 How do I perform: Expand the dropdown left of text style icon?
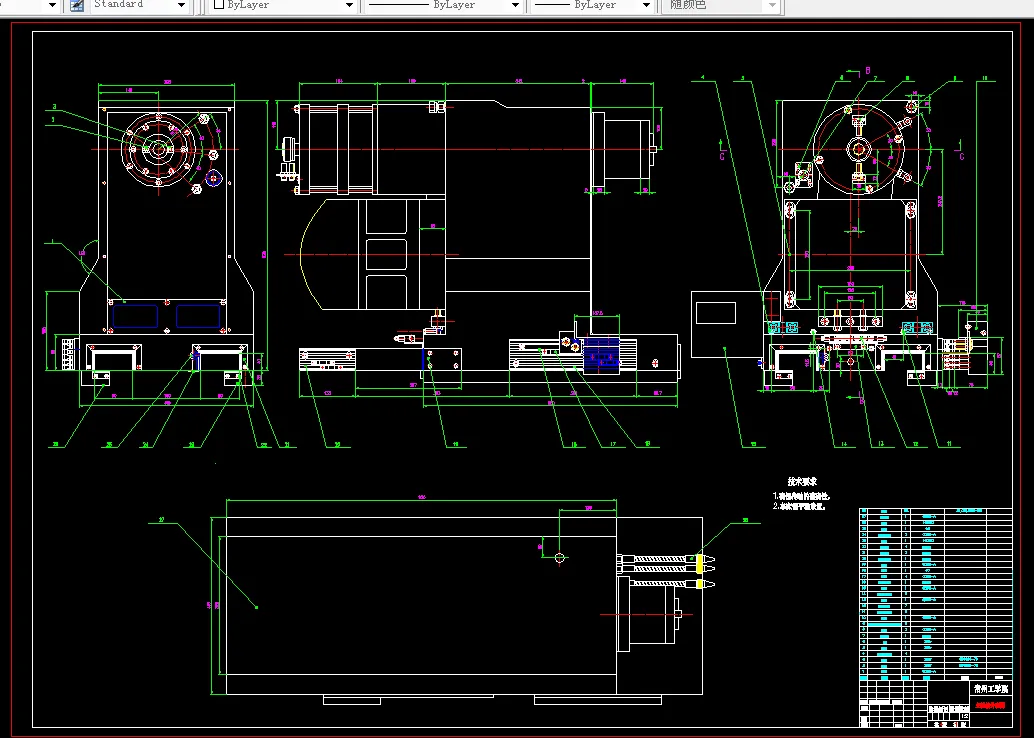click(52, 5)
